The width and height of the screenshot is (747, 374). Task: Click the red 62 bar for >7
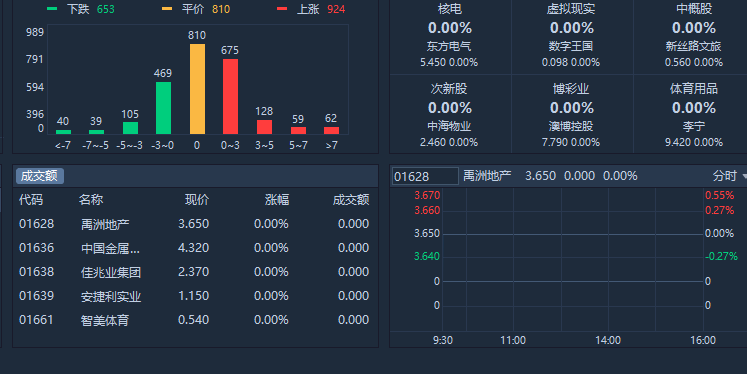(x=331, y=131)
